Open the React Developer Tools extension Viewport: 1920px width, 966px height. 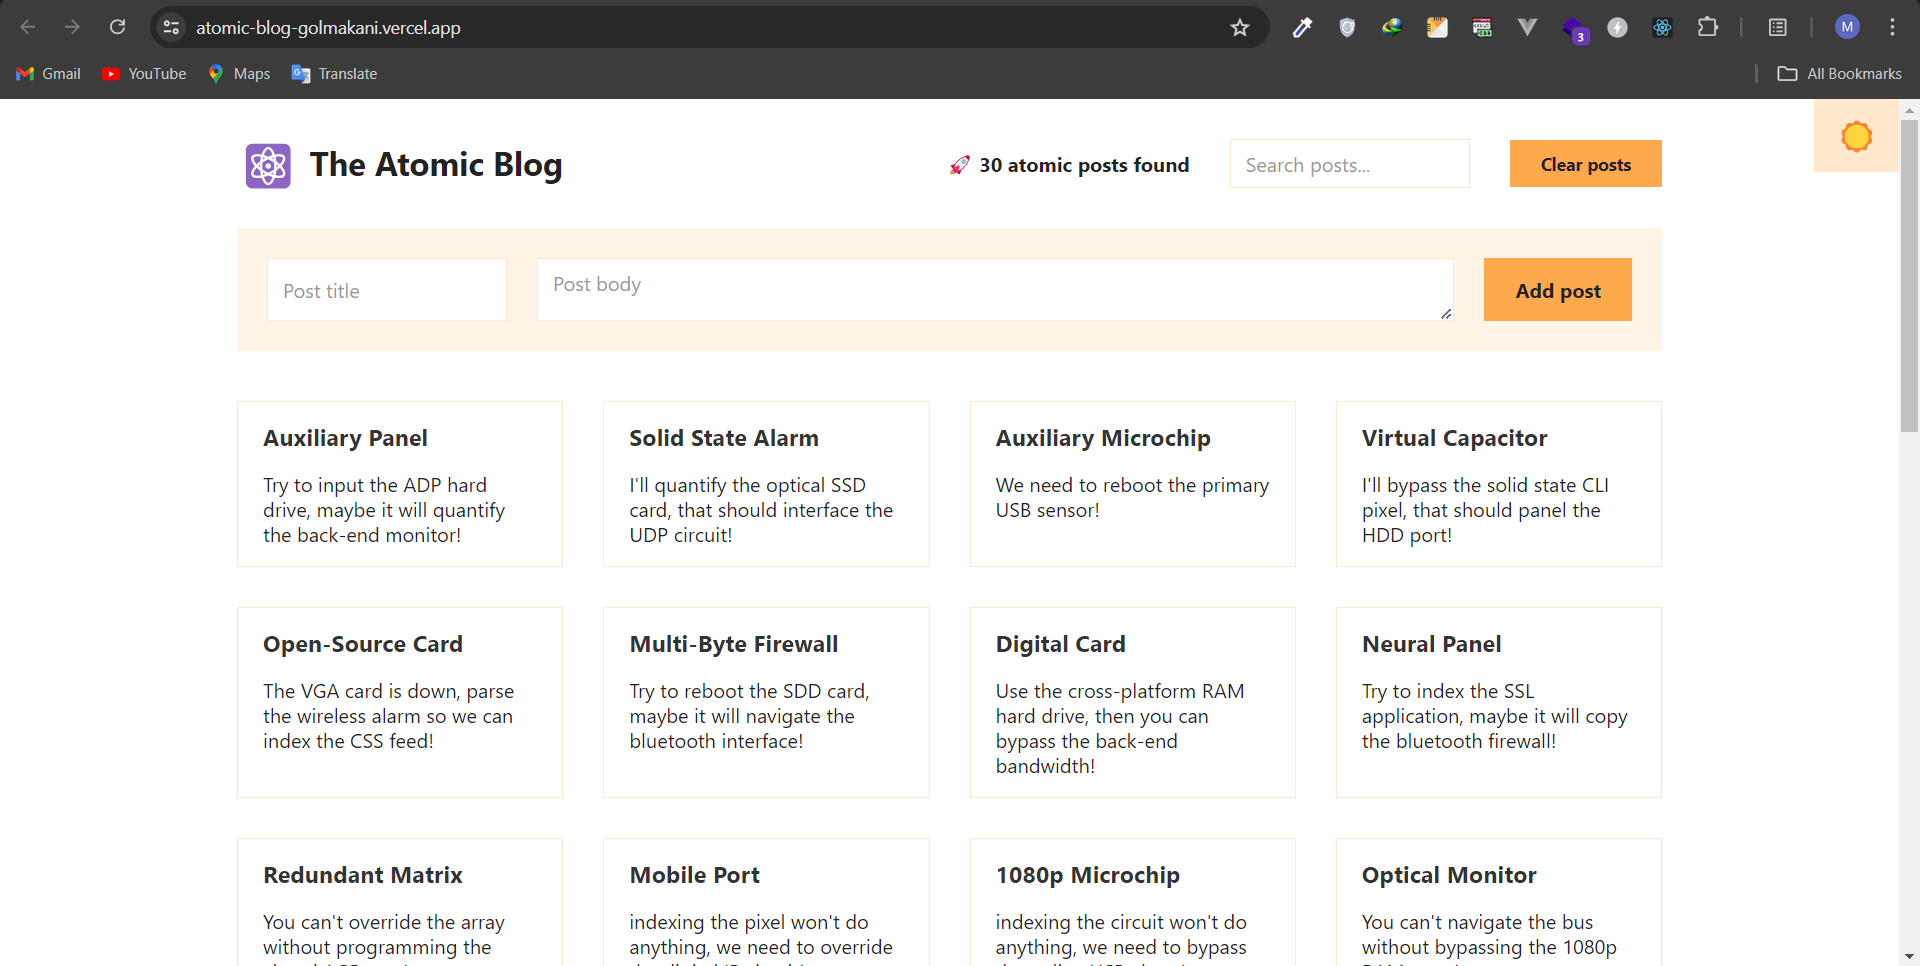tap(1662, 28)
